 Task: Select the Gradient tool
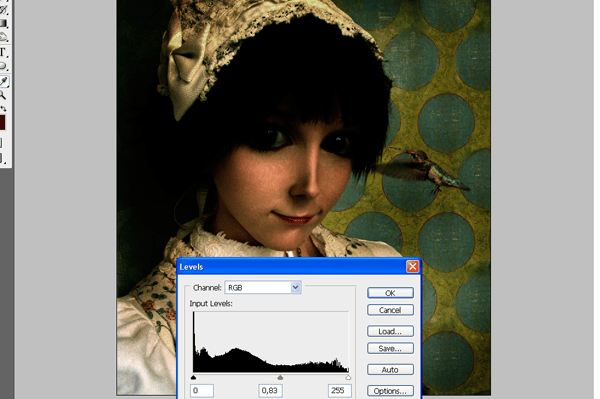[x=3, y=24]
